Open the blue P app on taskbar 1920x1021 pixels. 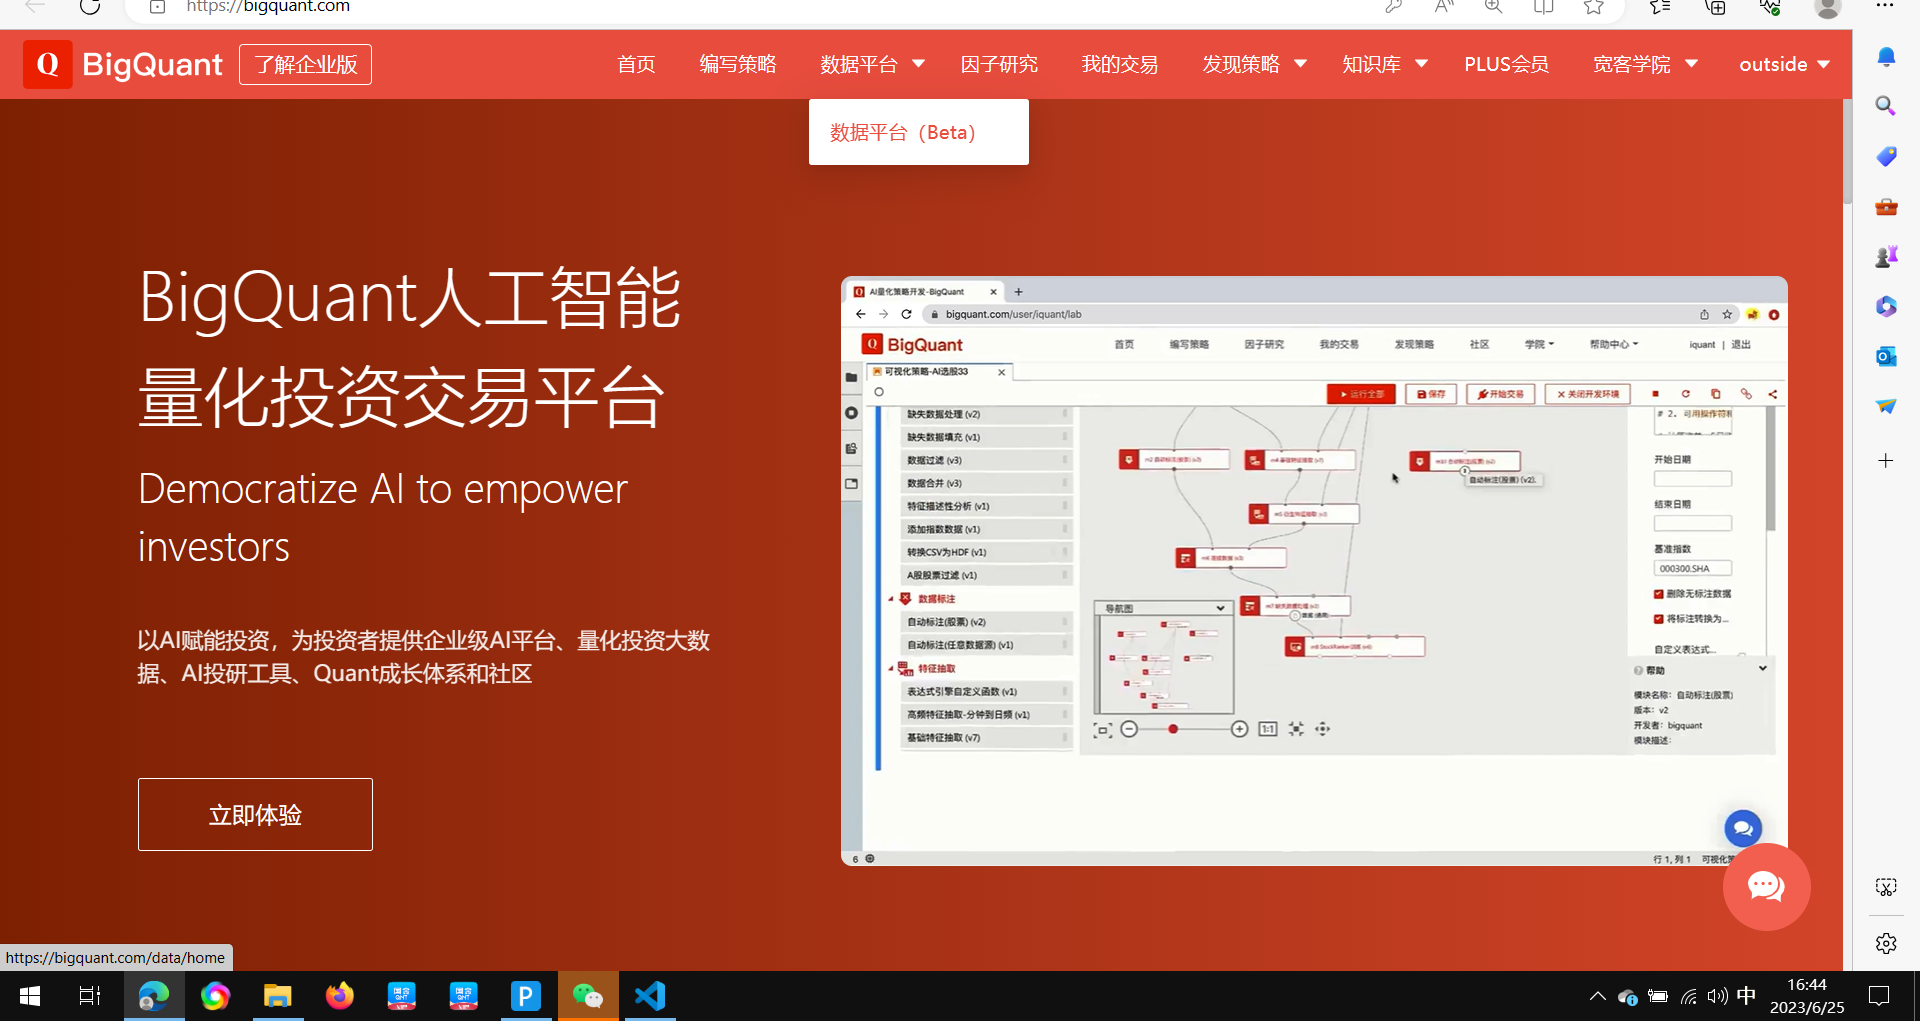526,996
